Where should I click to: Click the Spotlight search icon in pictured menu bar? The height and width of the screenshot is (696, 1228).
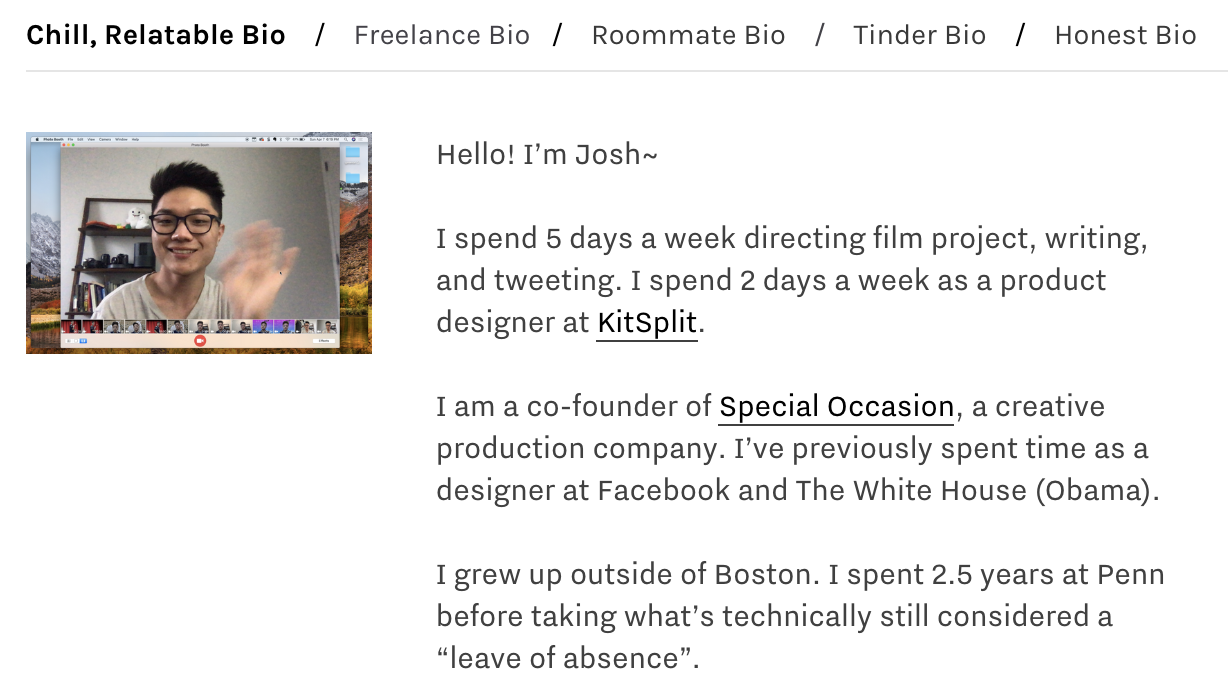[x=346, y=139]
